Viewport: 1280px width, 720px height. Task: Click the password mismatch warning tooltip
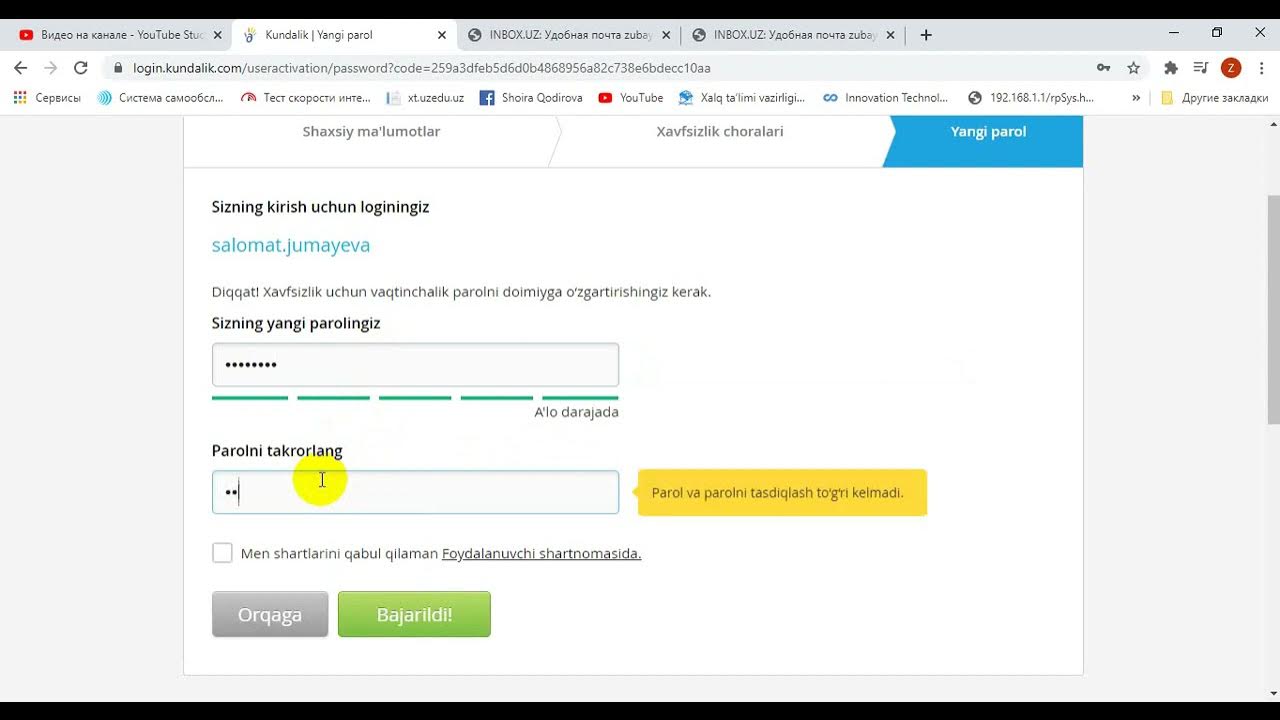click(x=782, y=493)
